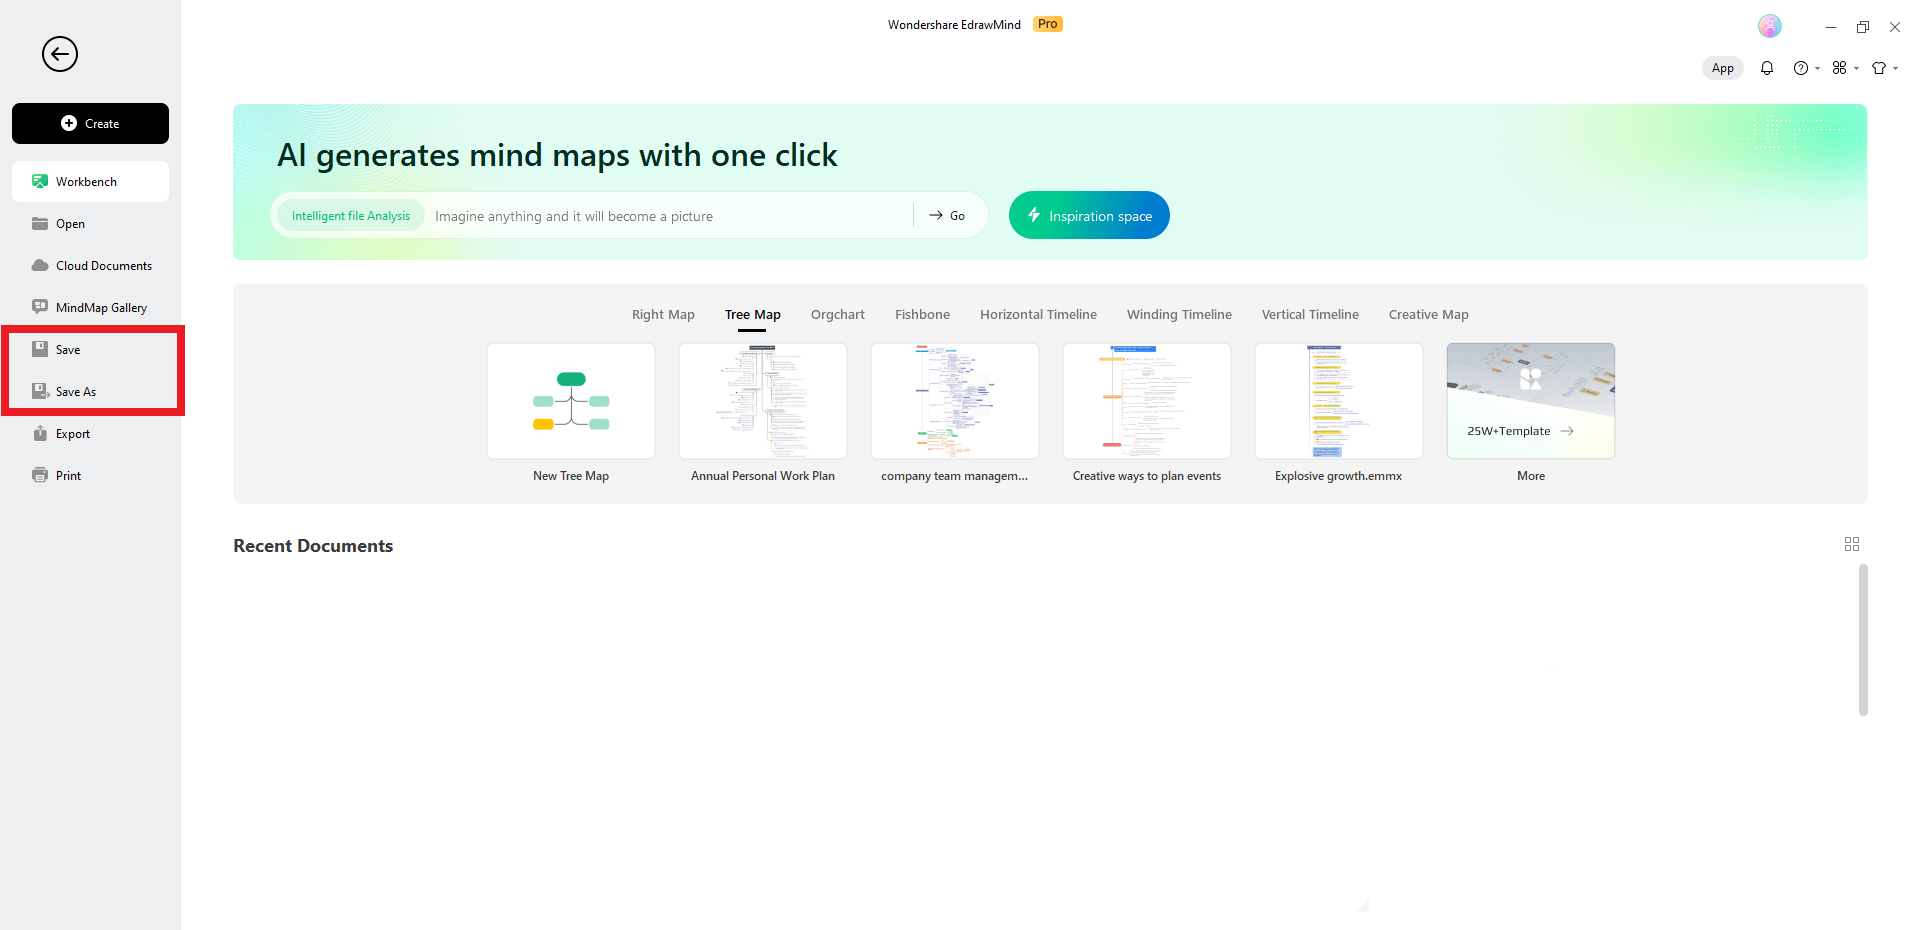
Task: Restore down the EdrawMind window
Action: click(x=1863, y=27)
